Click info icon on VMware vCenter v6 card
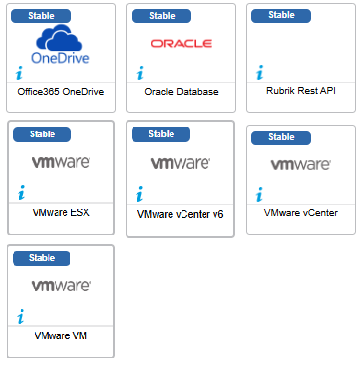 pyautogui.click(x=140, y=194)
